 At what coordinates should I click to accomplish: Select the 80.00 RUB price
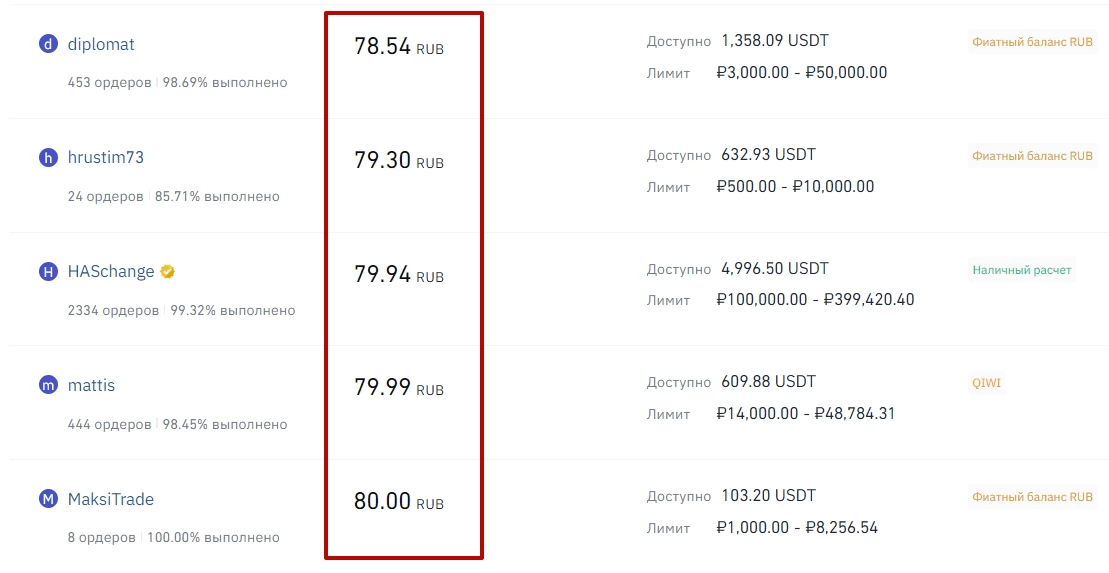(x=398, y=502)
